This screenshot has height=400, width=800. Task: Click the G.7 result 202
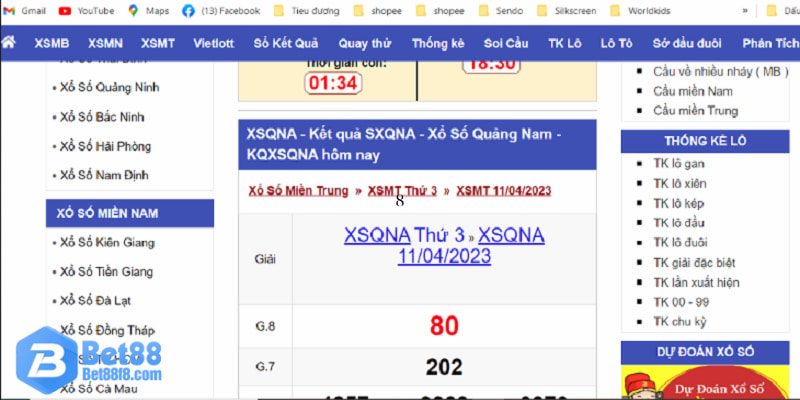point(444,367)
